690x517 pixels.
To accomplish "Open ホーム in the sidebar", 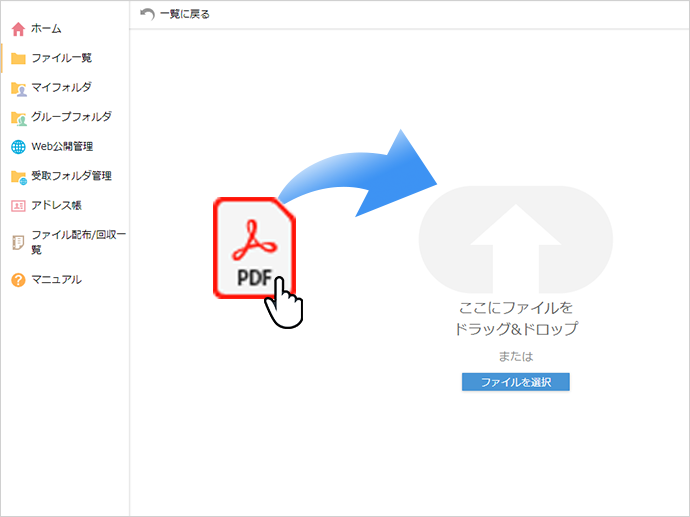I will coord(46,29).
